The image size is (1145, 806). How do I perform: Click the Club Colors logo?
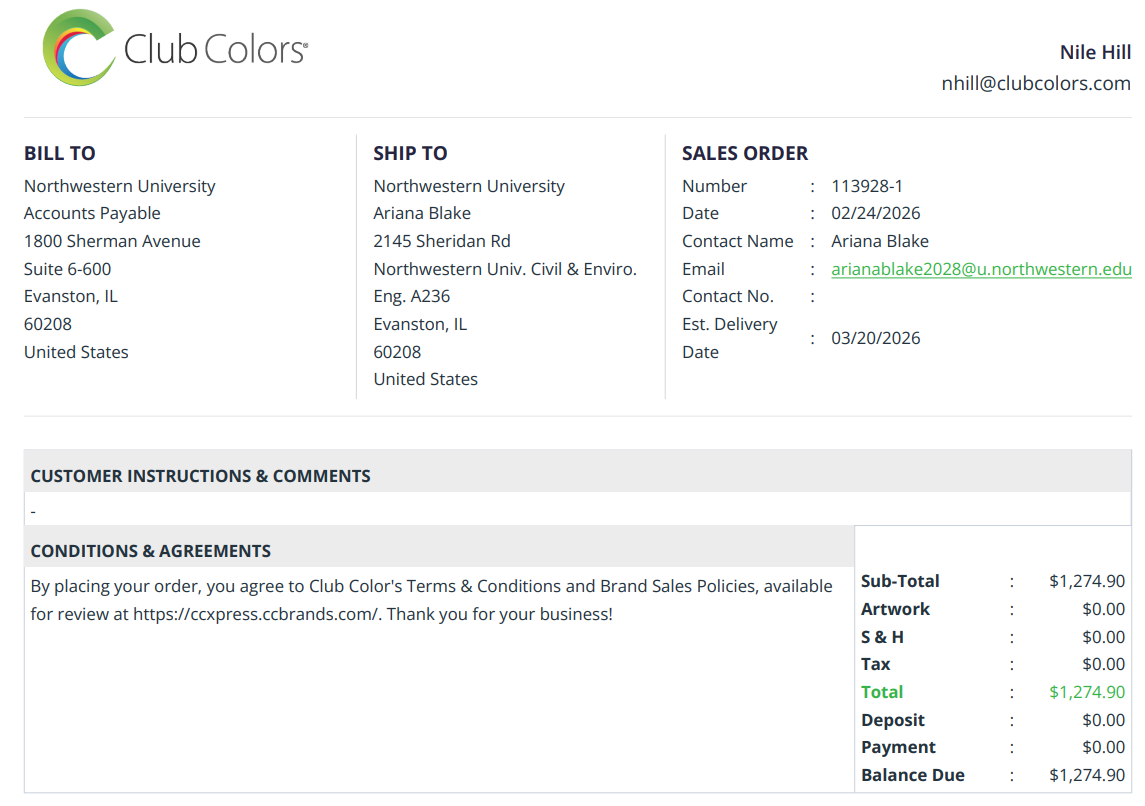pos(175,48)
